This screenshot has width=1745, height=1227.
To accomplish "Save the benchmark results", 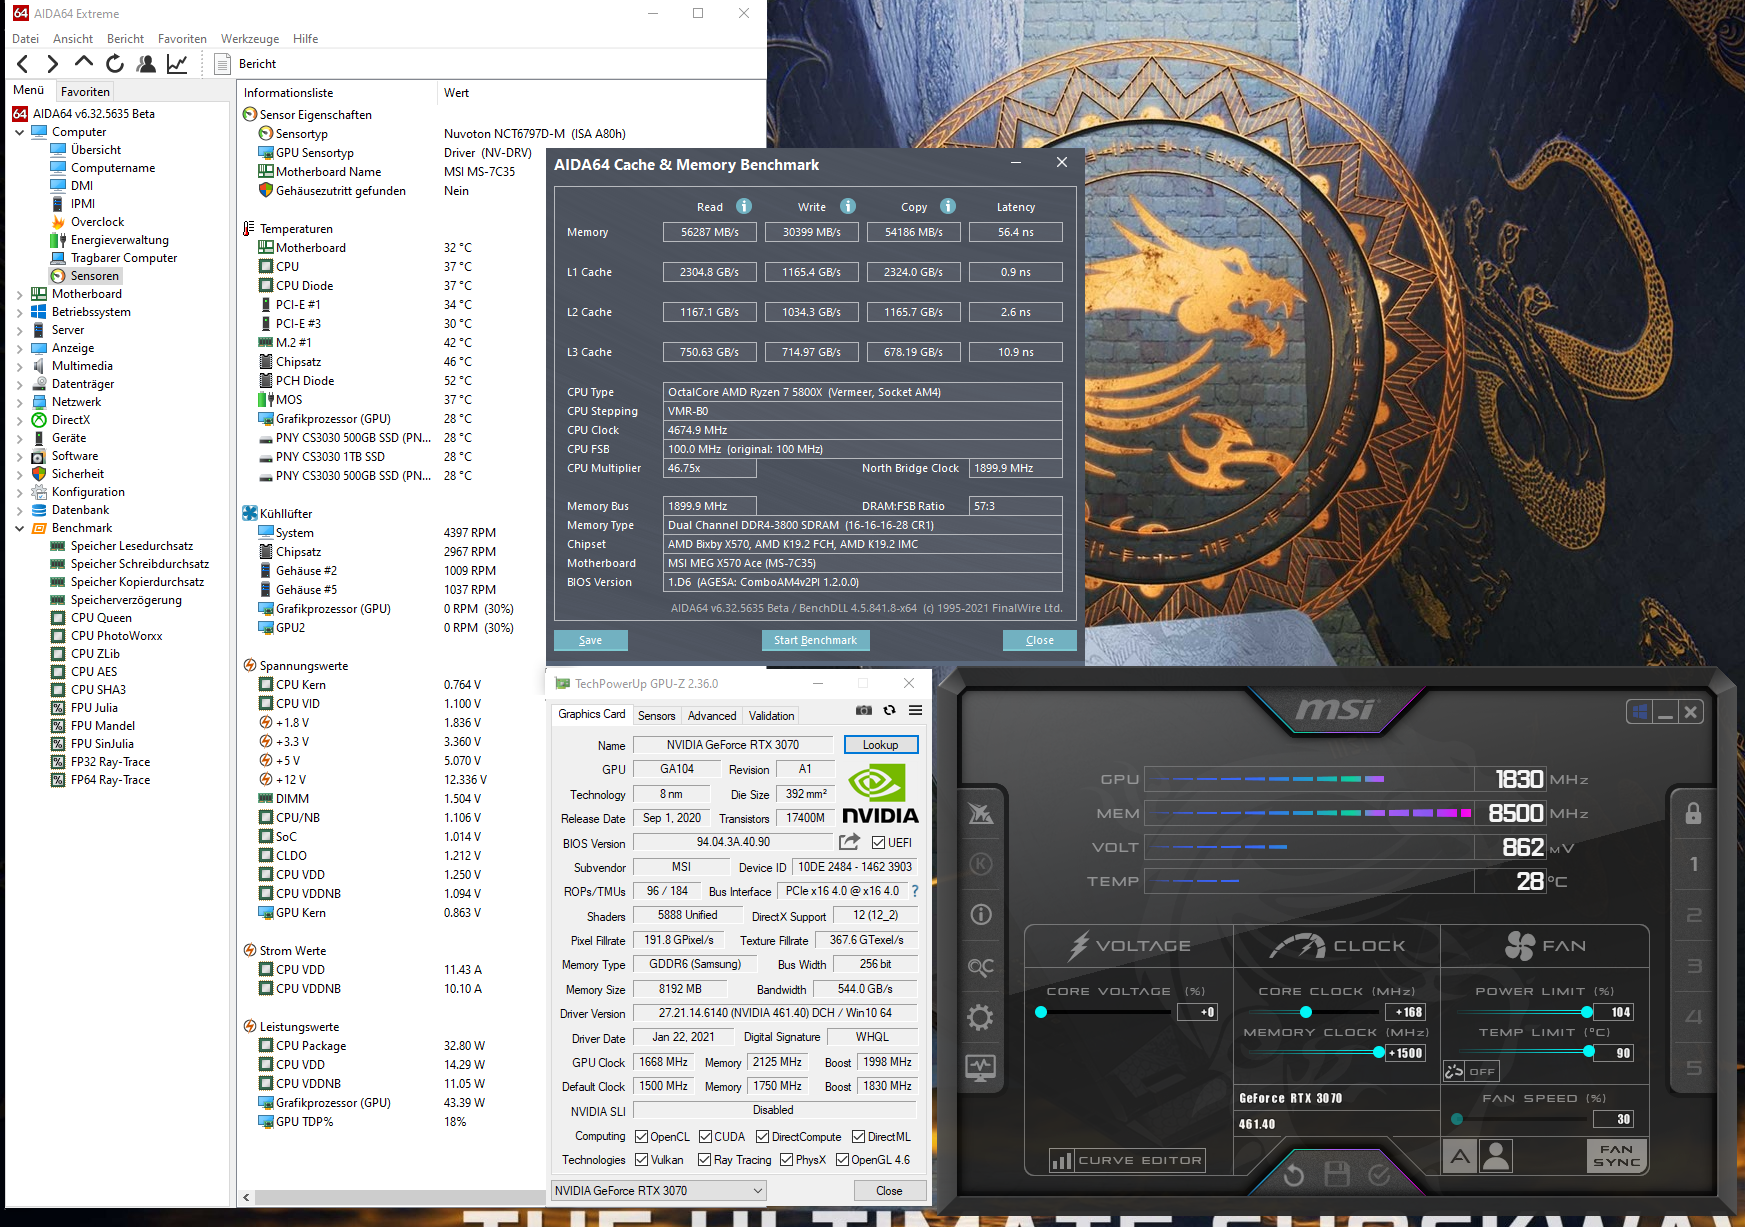I will 591,640.
